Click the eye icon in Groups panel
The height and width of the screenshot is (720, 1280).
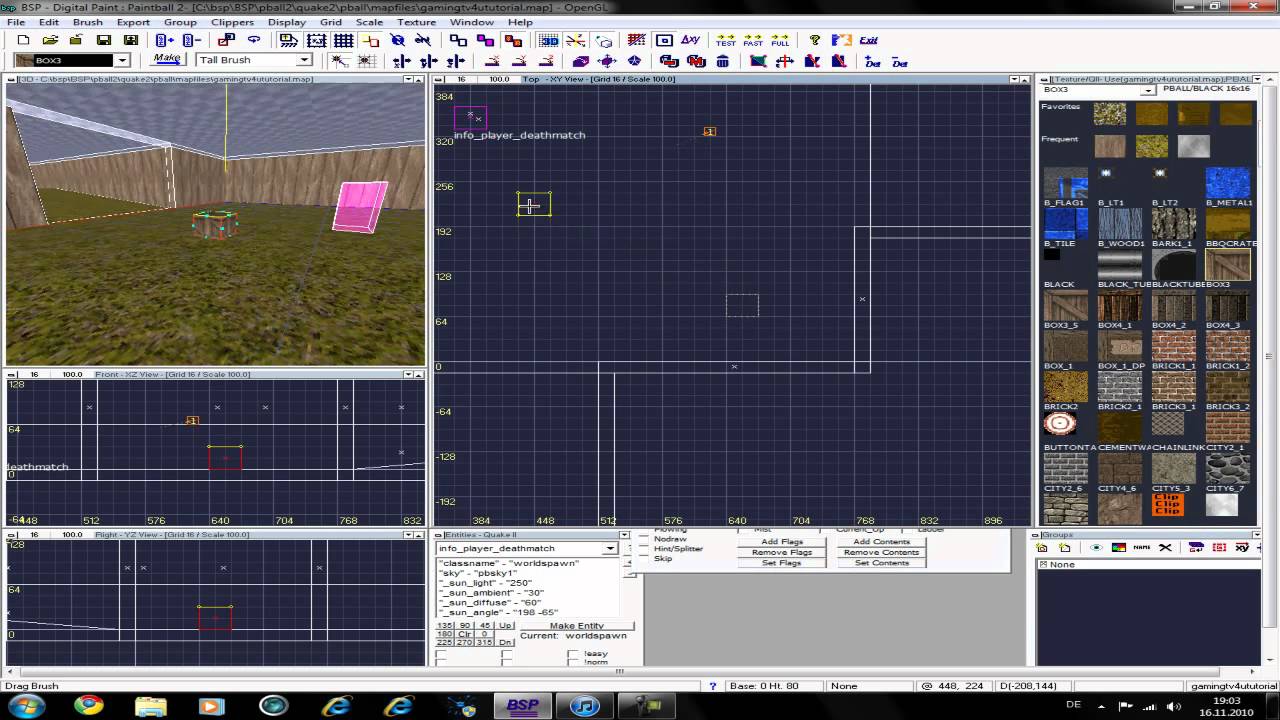pyautogui.click(x=1097, y=547)
